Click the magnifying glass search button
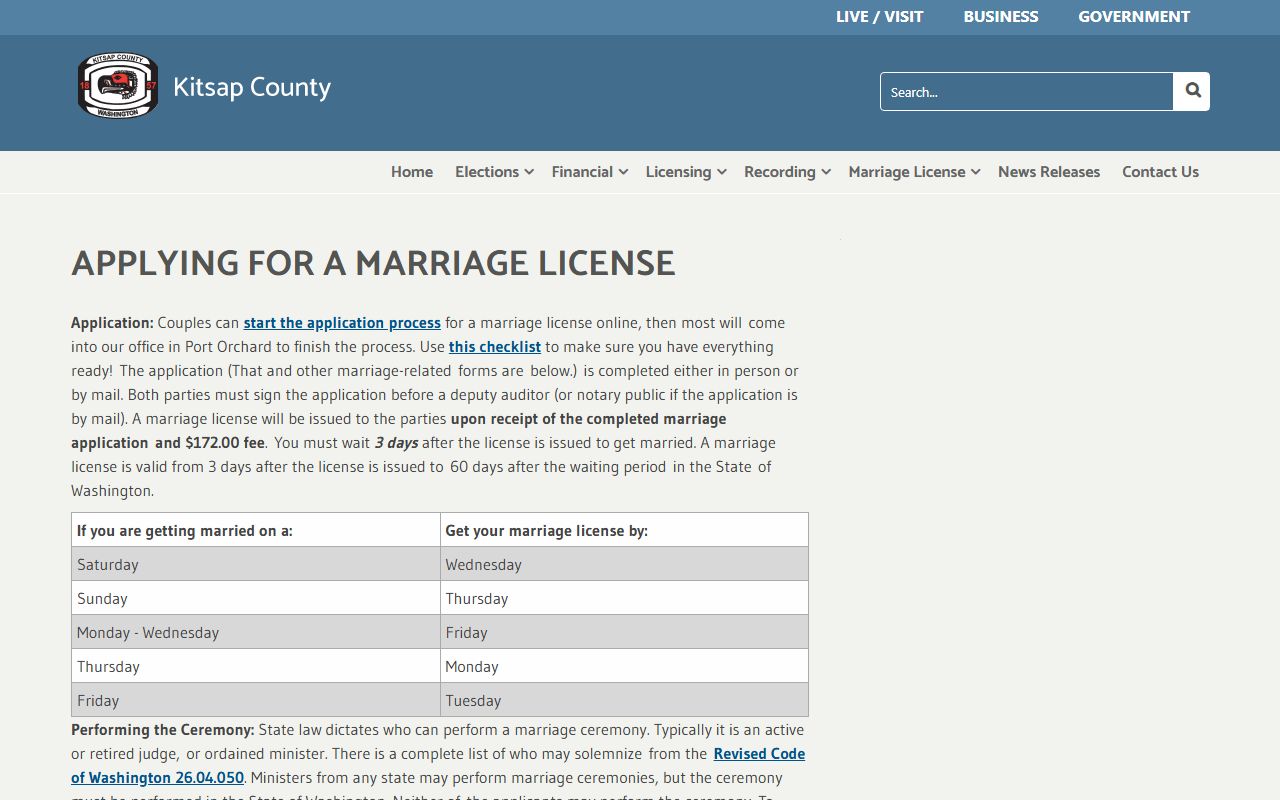Screen dimensions: 1280x800 tap(1192, 91)
